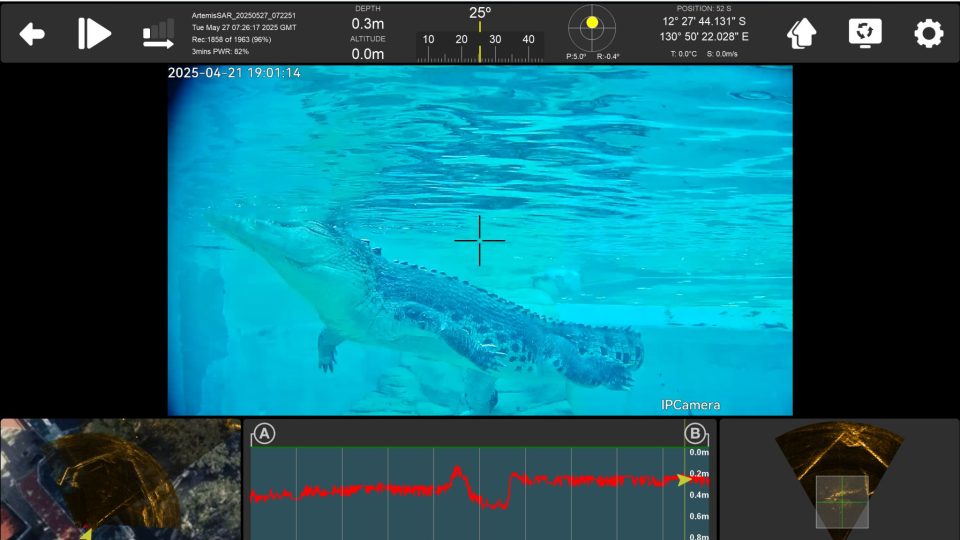Click the yellow arrow on depth profile
Image resolution: width=960 pixels, height=540 pixels.
pyautogui.click(x=684, y=480)
